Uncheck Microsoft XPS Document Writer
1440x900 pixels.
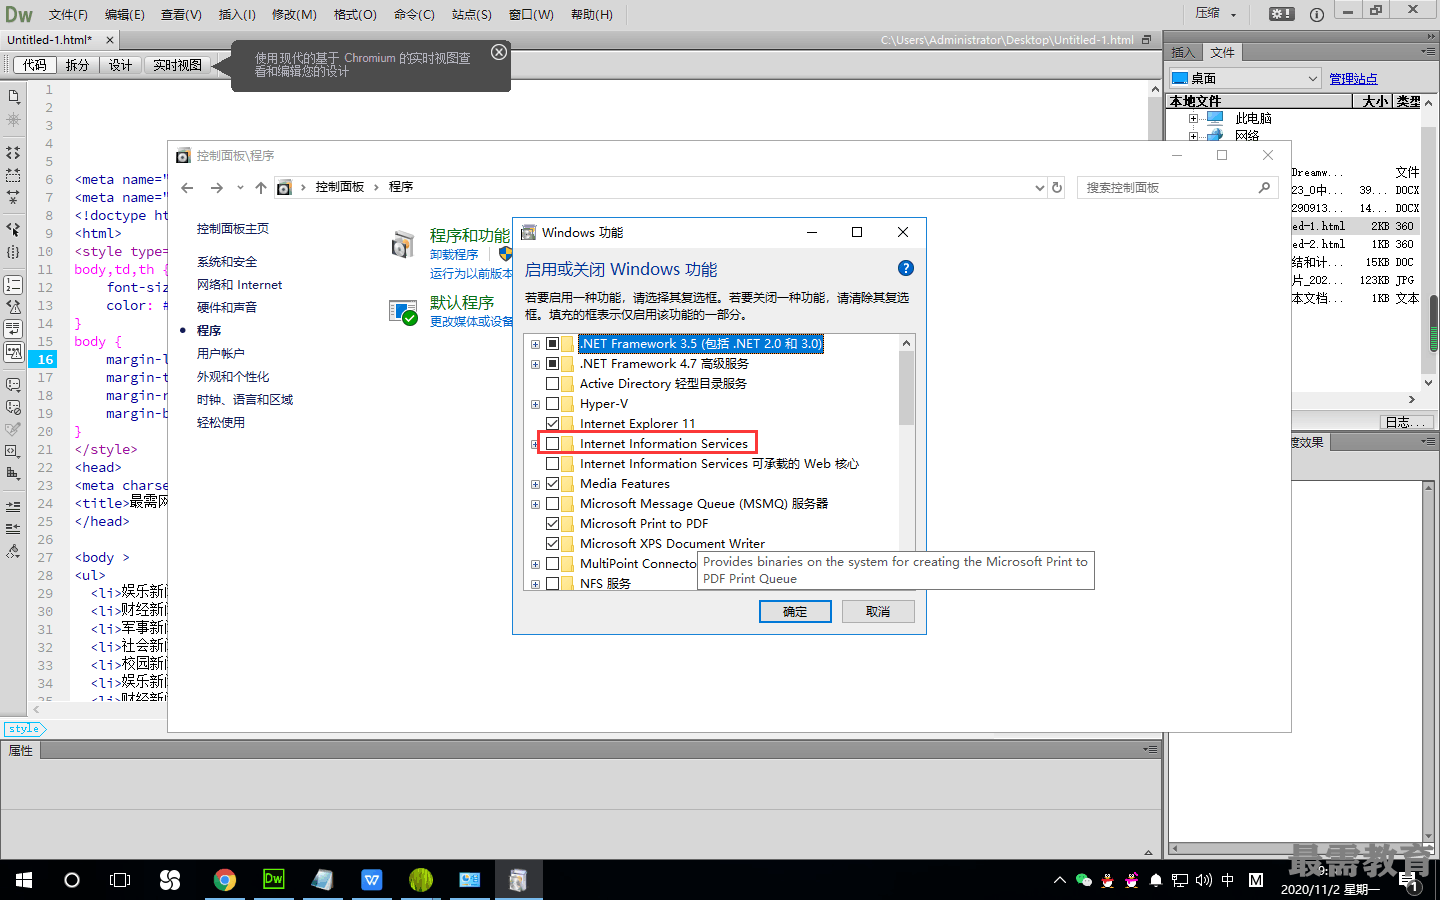pos(552,544)
